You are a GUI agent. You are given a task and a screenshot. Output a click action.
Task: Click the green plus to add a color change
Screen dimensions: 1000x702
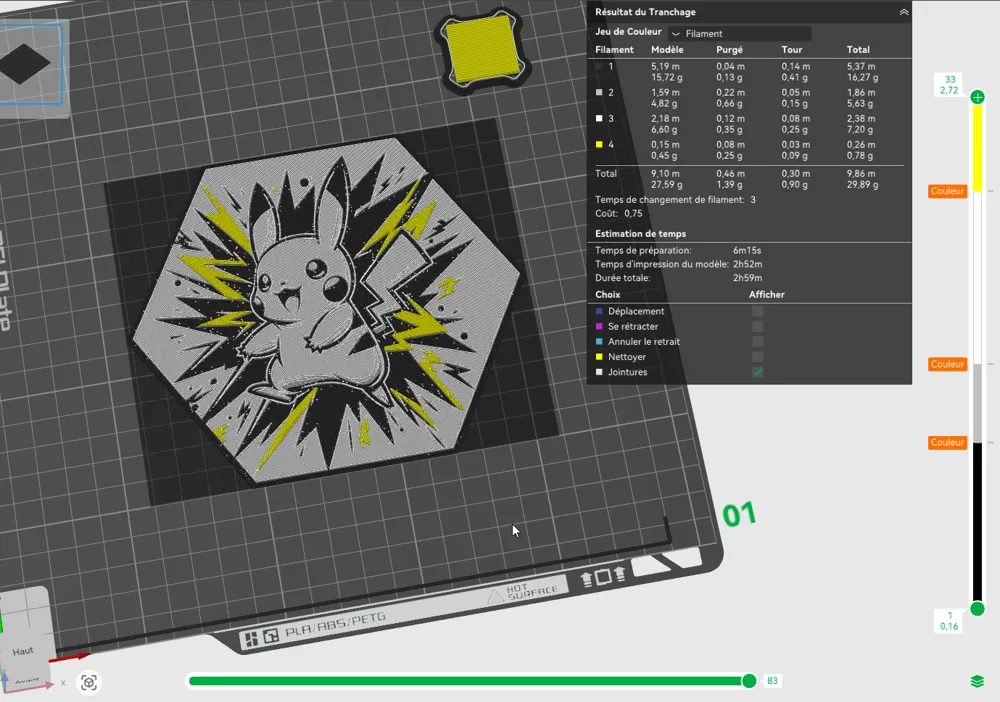[x=976, y=97]
